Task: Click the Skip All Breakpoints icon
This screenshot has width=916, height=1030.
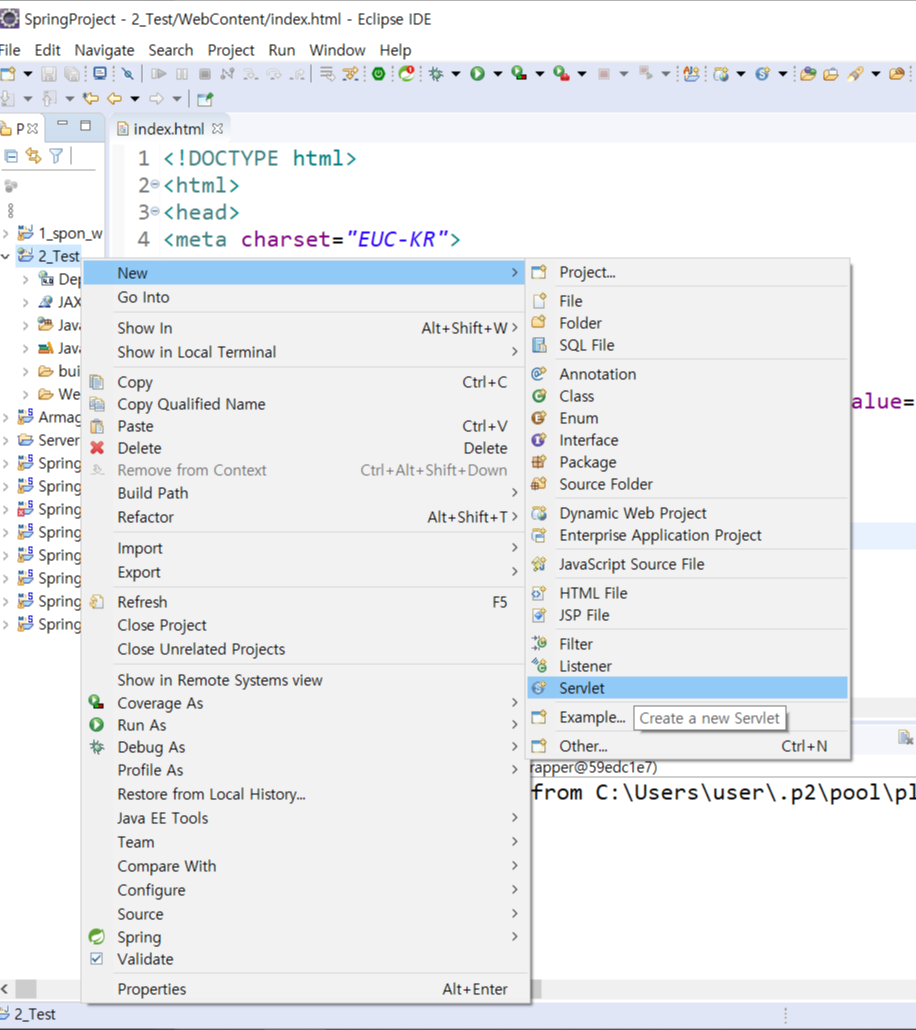Action: pos(127,74)
